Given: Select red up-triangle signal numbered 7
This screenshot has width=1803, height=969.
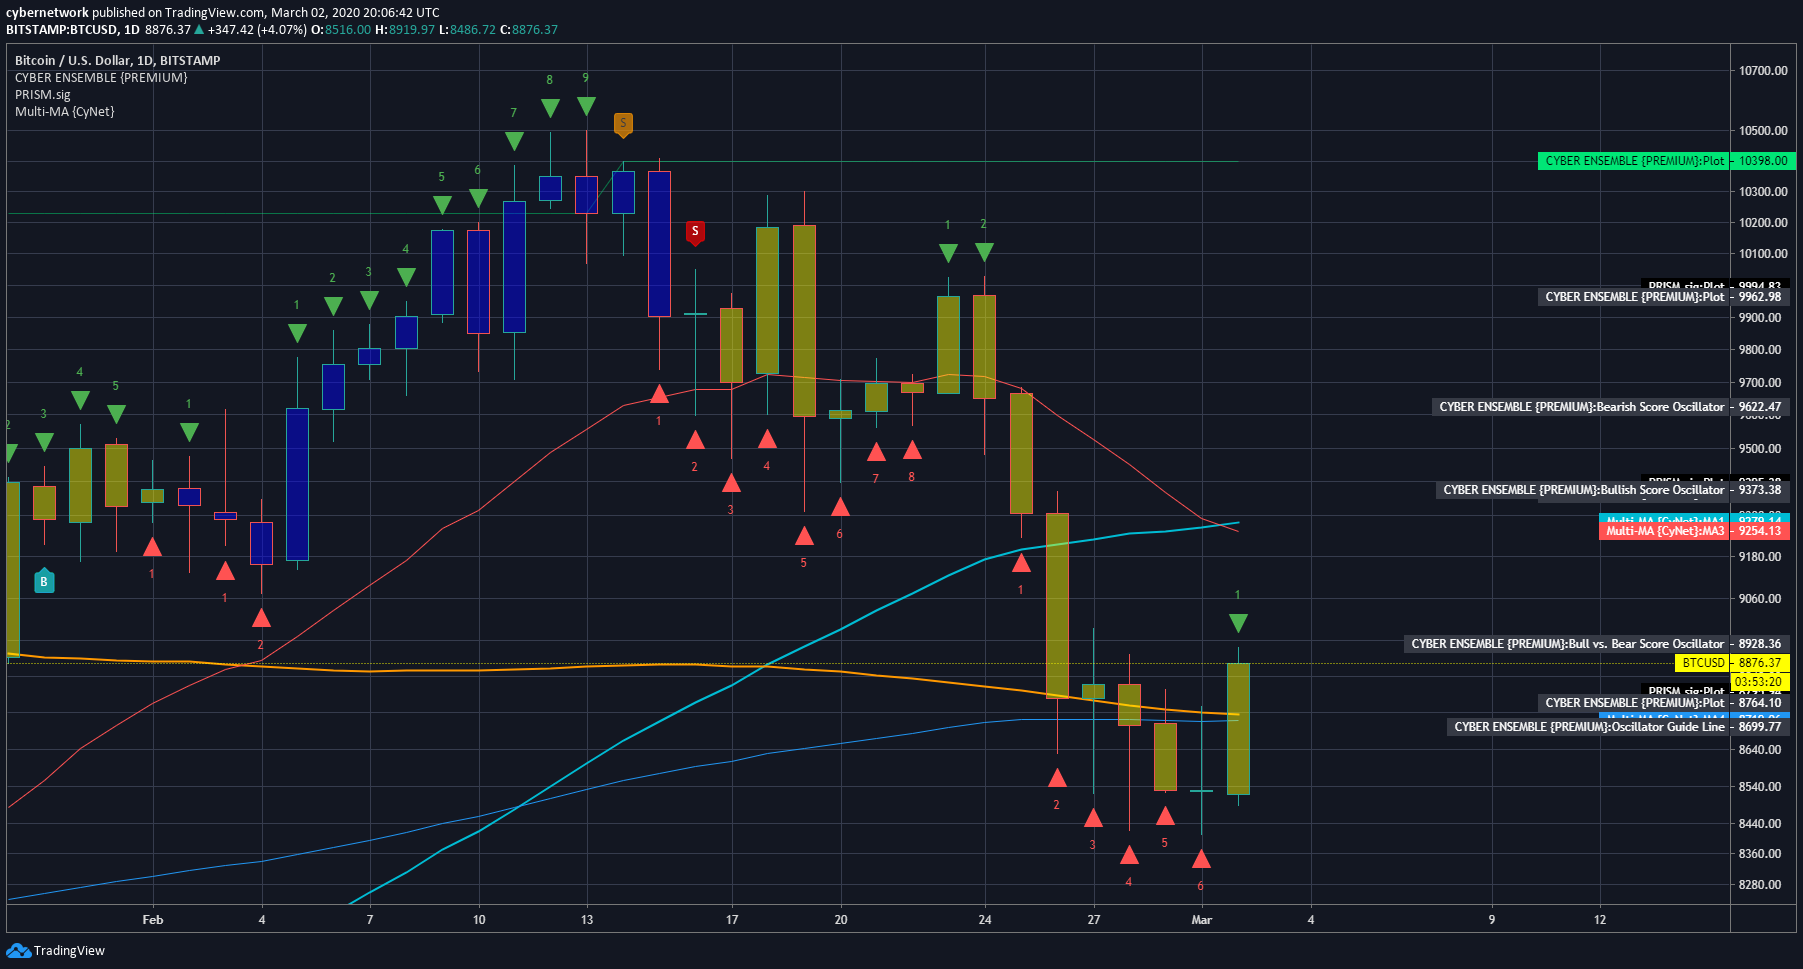Looking at the screenshot, I should point(876,452).
